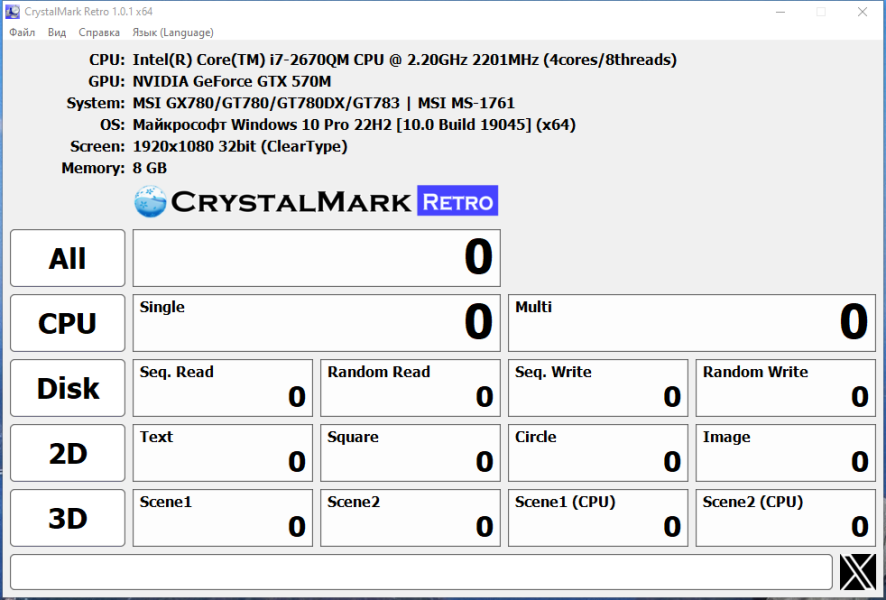This screenshot has height=600, width=886.
Task: Run all benchmarks with All button
Action: 67,258
